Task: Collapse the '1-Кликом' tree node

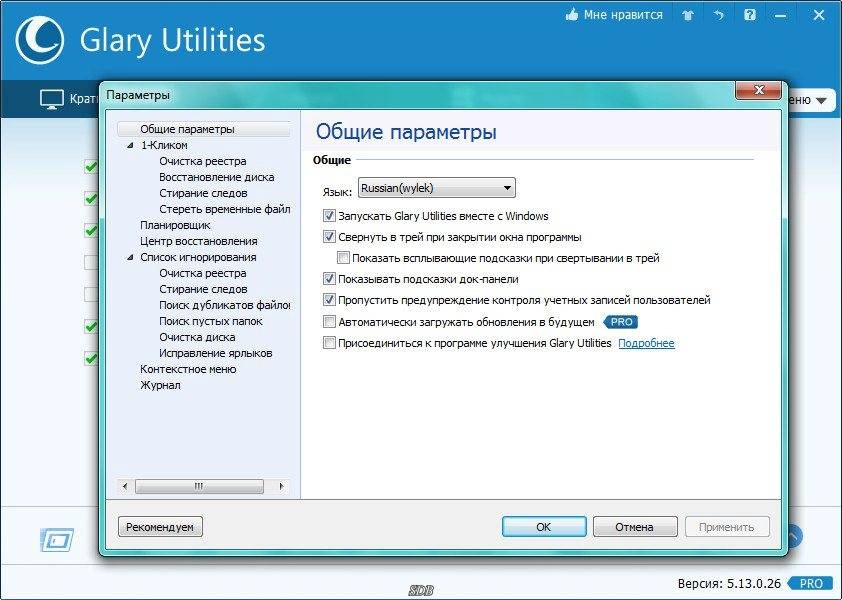Action: [130, 146]
